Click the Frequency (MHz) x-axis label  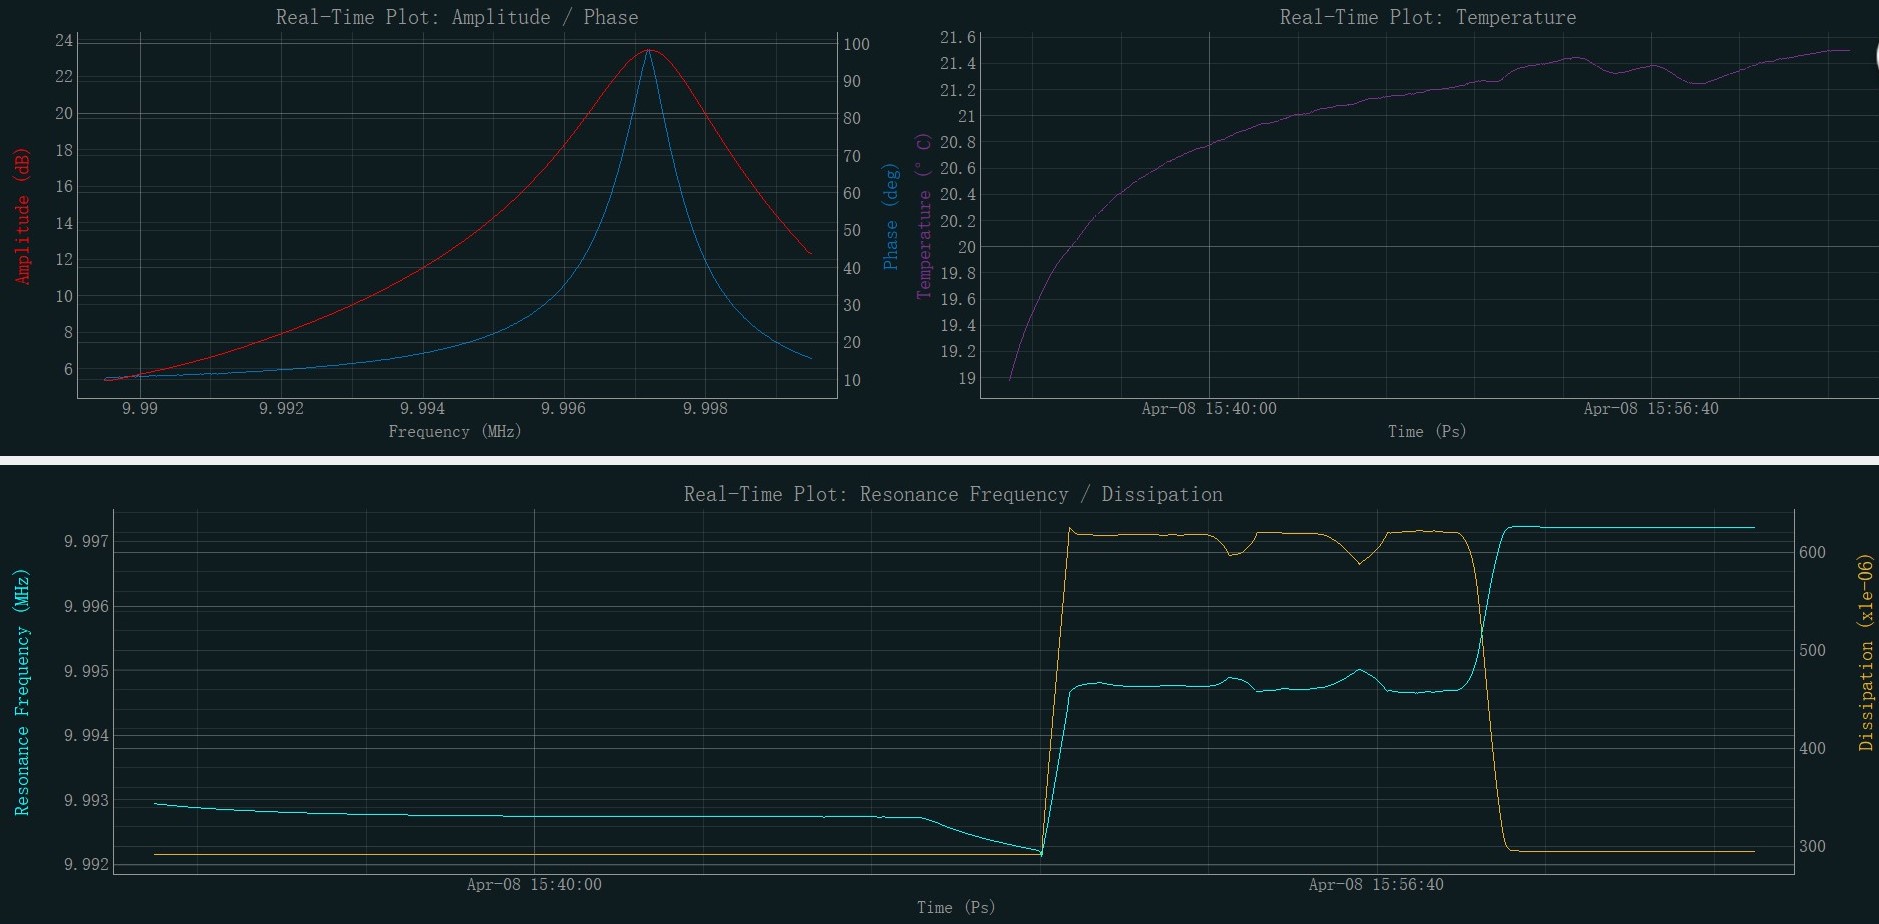455,431
